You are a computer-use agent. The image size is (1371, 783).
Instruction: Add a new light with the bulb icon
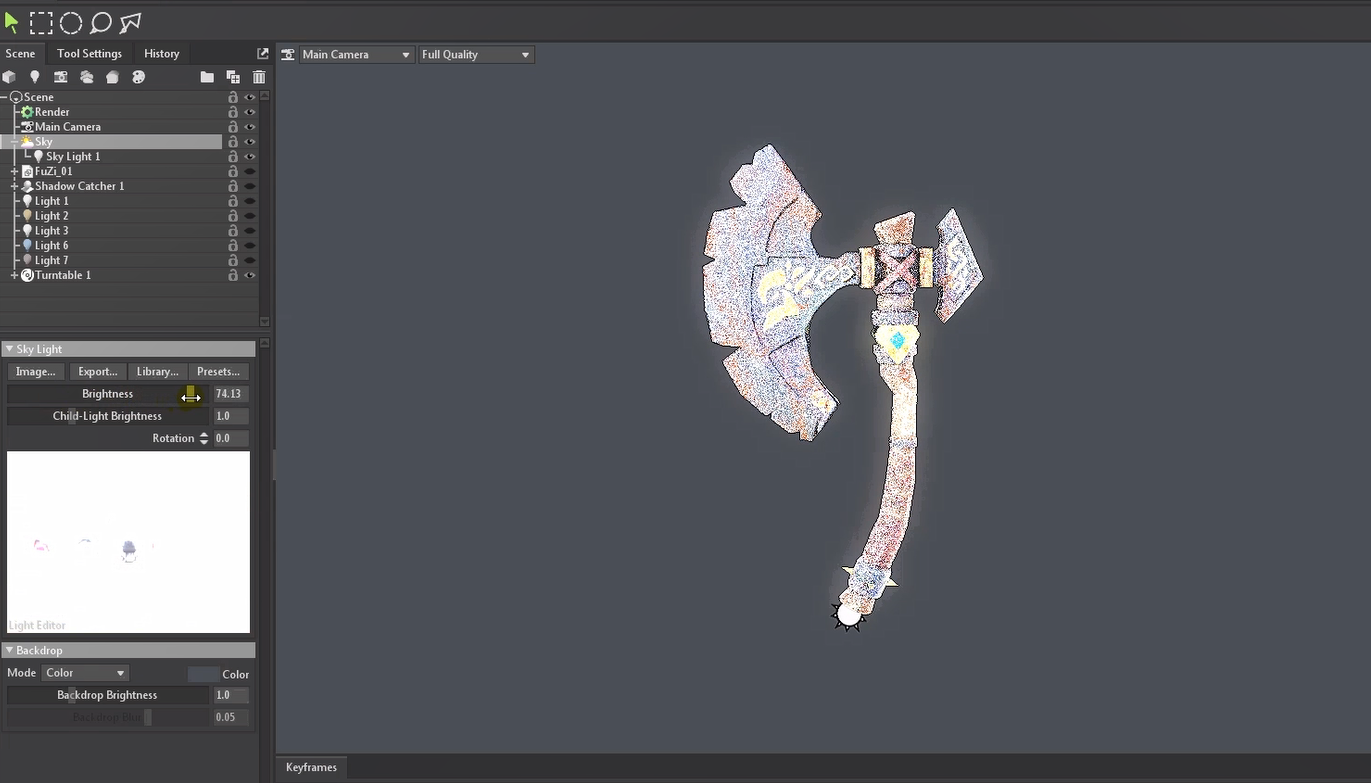pyautogui.click(x=35, y=77)
